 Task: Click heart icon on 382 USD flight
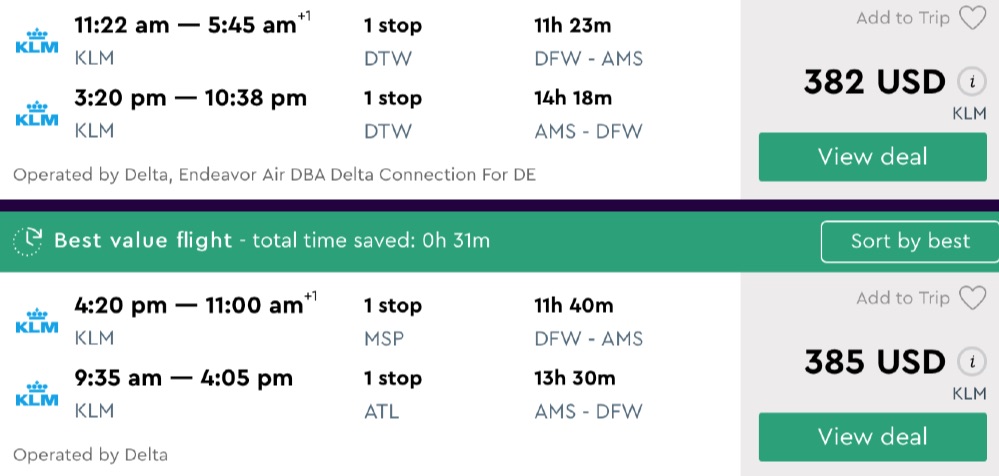tap(972, 18)
